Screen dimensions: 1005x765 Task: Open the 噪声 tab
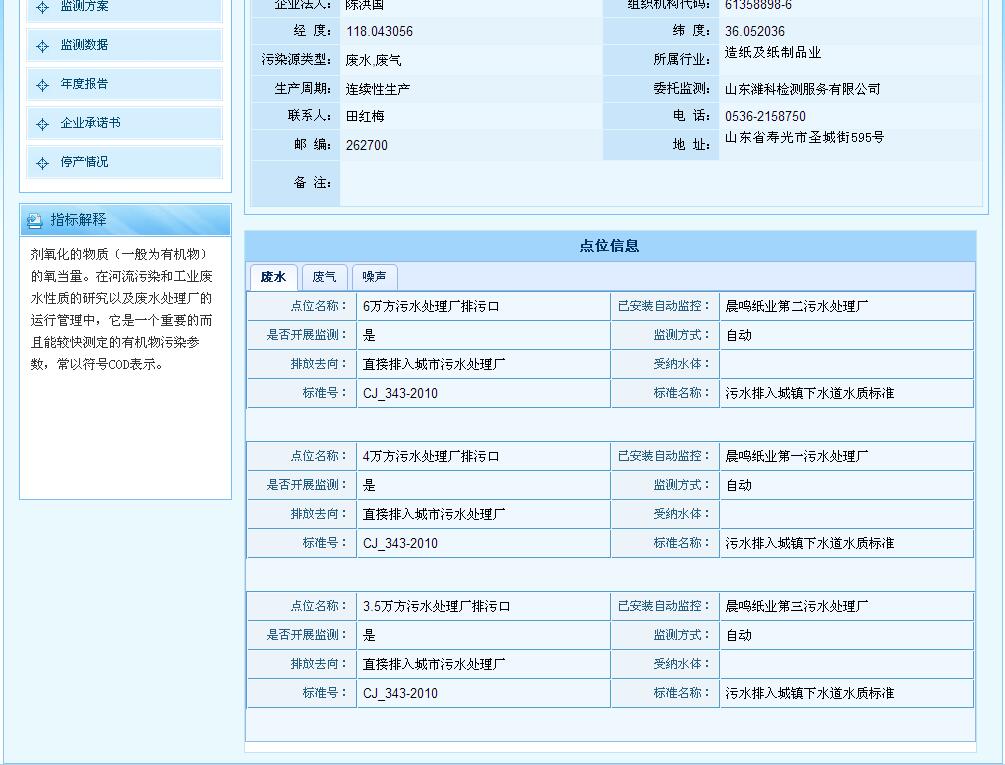tap(374, 277)
